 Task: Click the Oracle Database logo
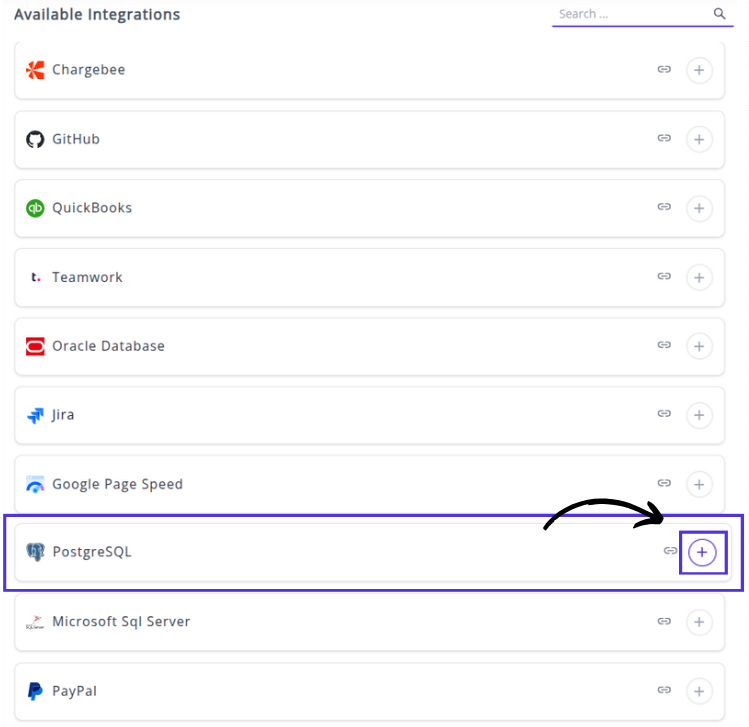tap(35, 346)
